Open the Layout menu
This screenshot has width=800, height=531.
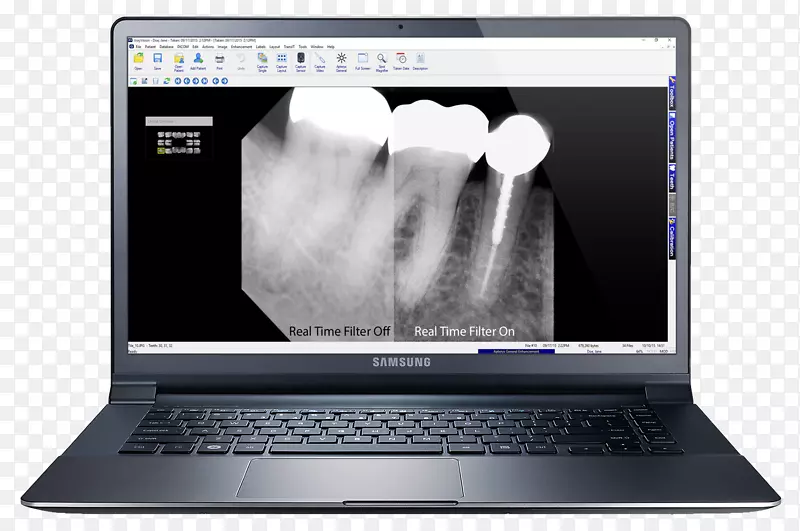click(274, 46)
